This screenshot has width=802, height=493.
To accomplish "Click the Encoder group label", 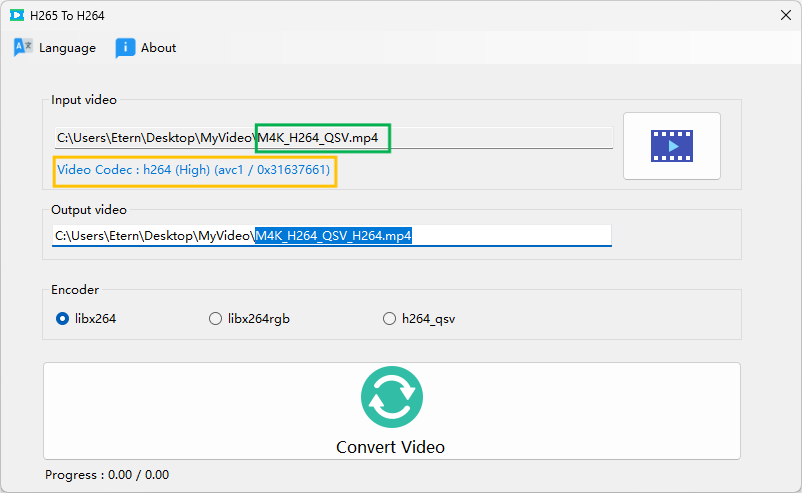I will click(75, 289).
